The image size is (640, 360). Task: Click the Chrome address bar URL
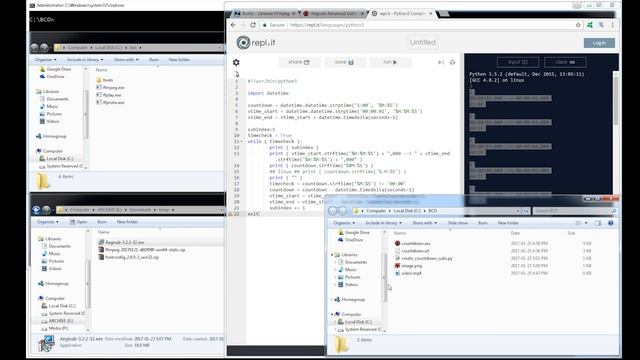327,25
